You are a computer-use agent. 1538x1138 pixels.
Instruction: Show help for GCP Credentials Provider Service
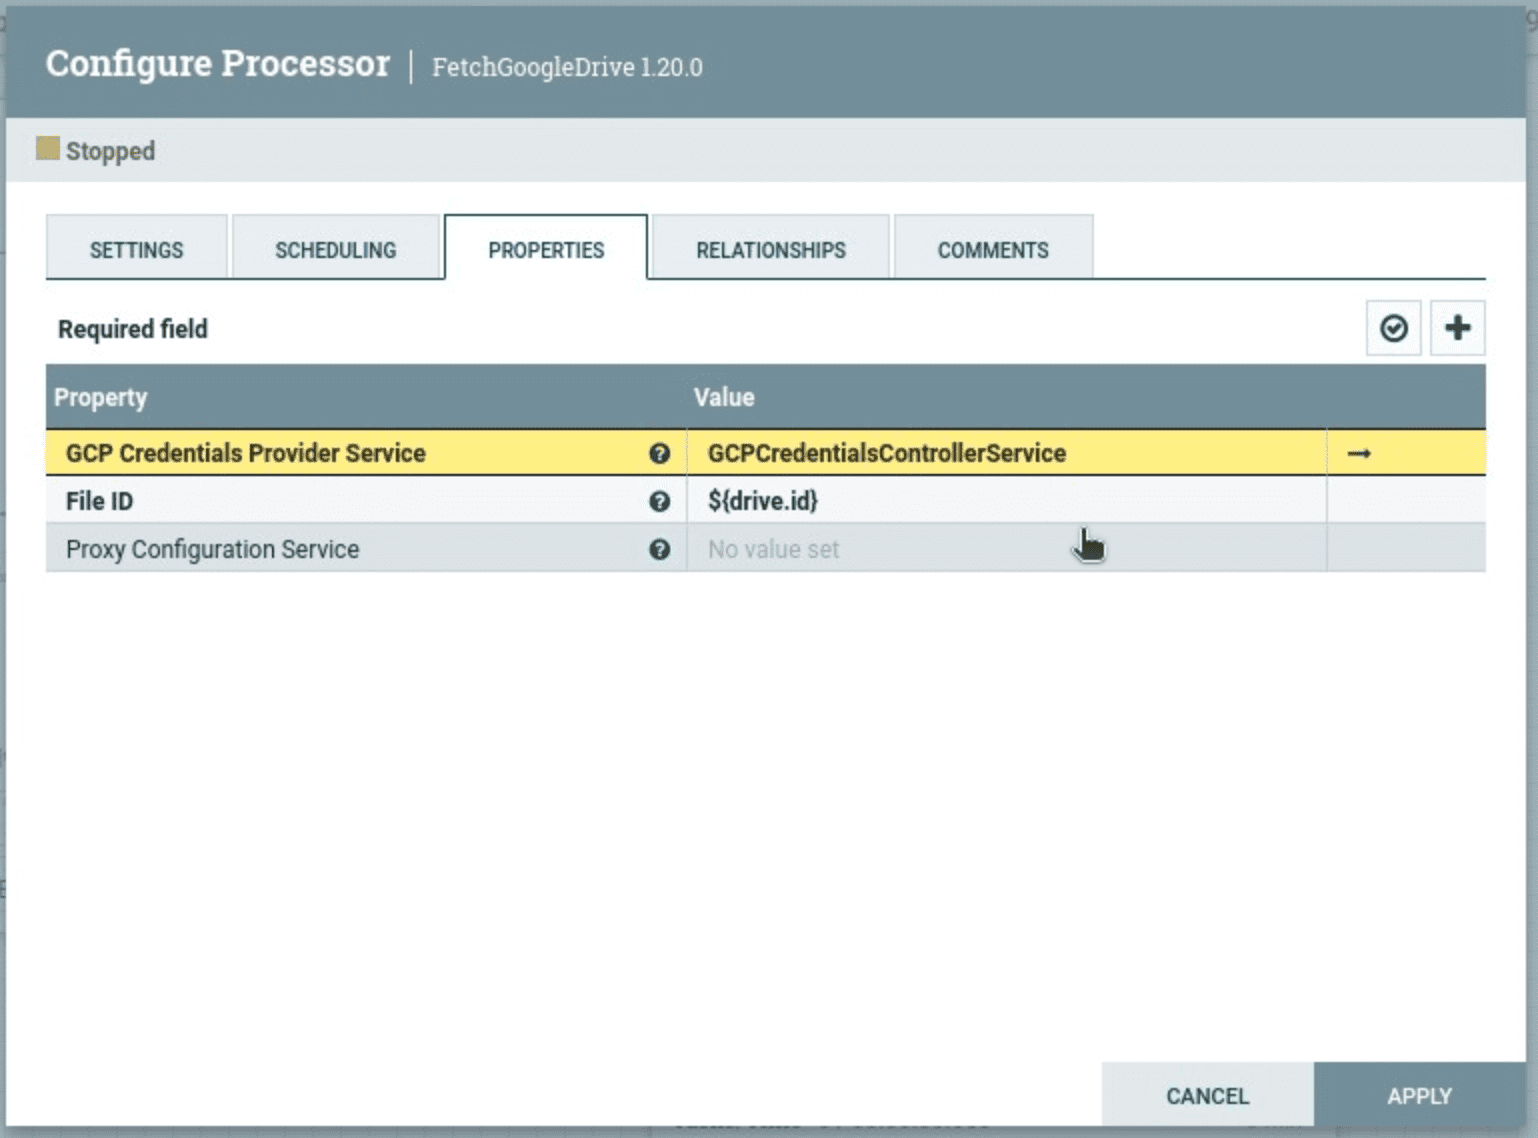tap(659, 453)
